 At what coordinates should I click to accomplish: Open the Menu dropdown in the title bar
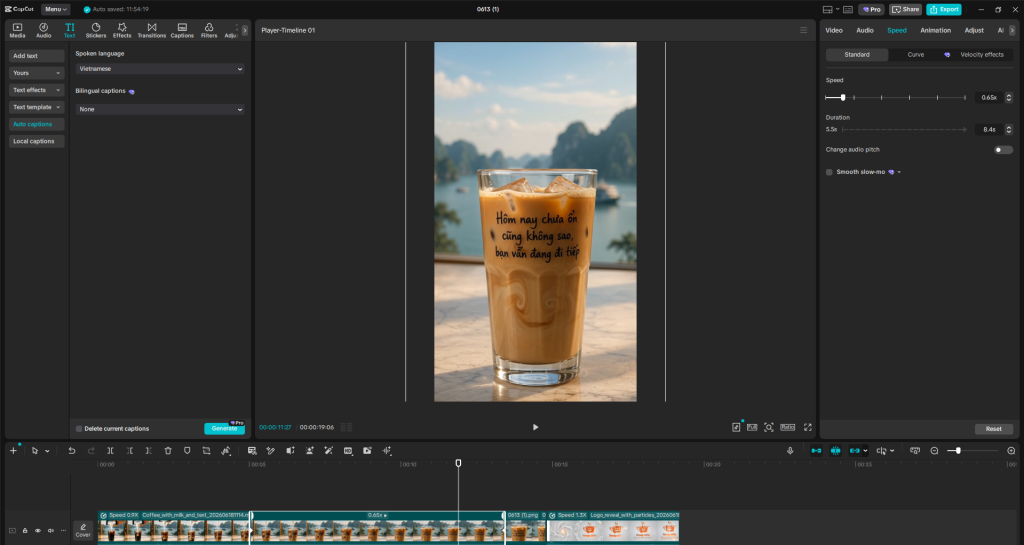click(x=56, y=9)
